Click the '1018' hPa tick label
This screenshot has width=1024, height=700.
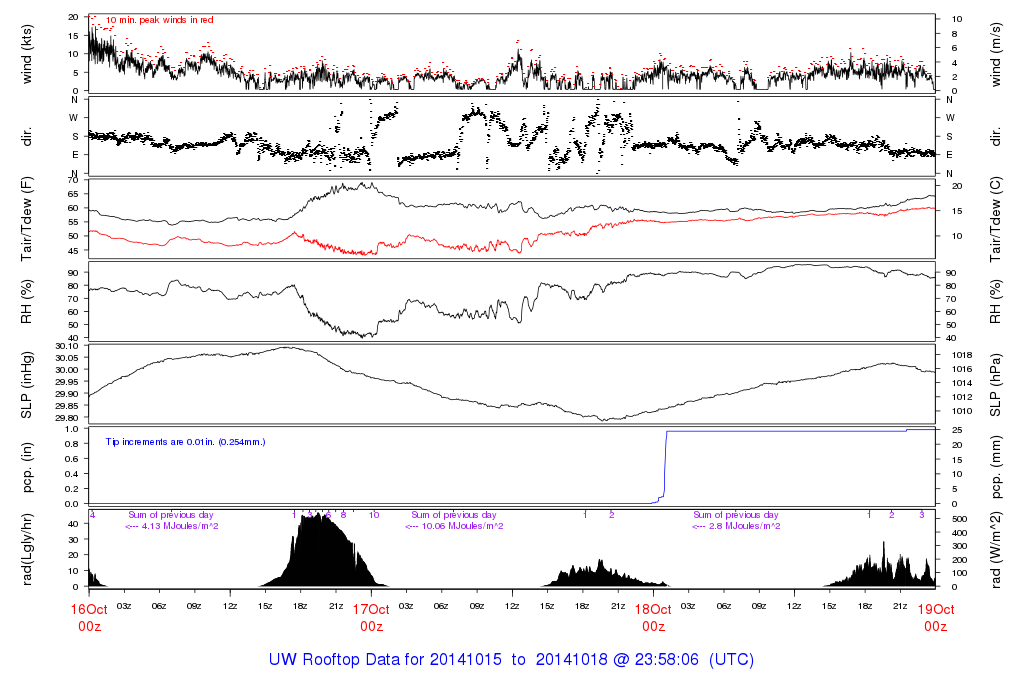(963, 355)
